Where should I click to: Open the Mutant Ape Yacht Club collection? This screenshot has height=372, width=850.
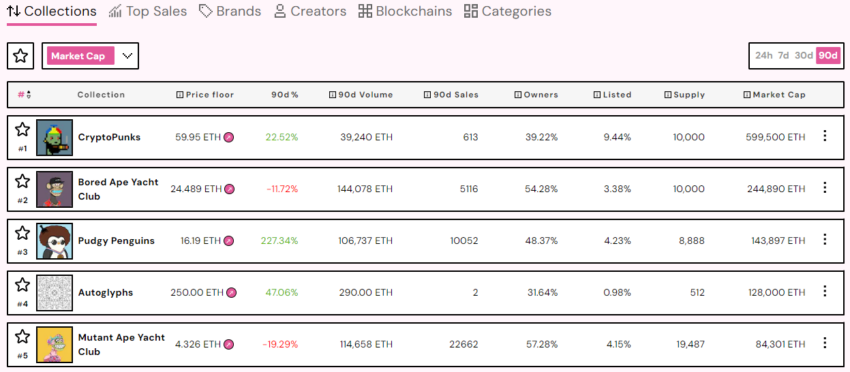point(121,344)
